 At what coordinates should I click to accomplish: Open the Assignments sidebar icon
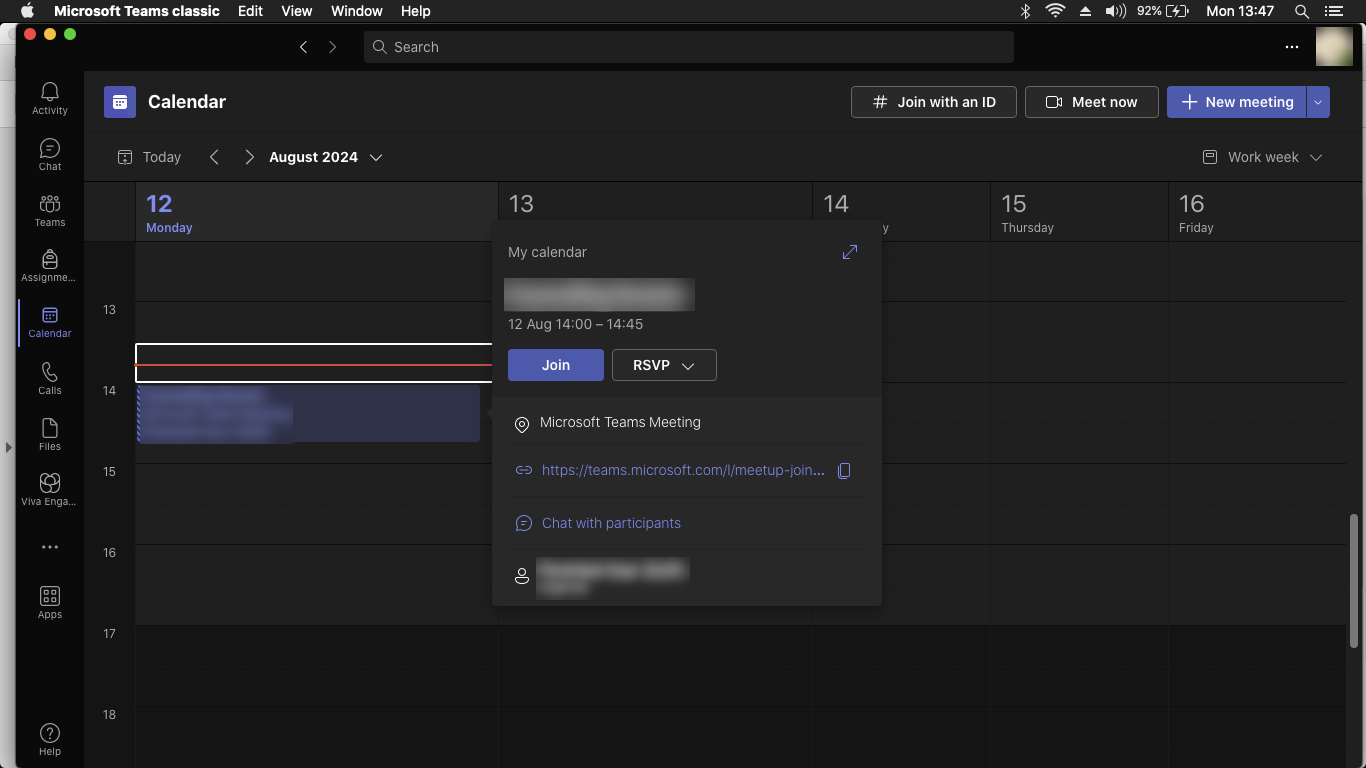(50, 266)
